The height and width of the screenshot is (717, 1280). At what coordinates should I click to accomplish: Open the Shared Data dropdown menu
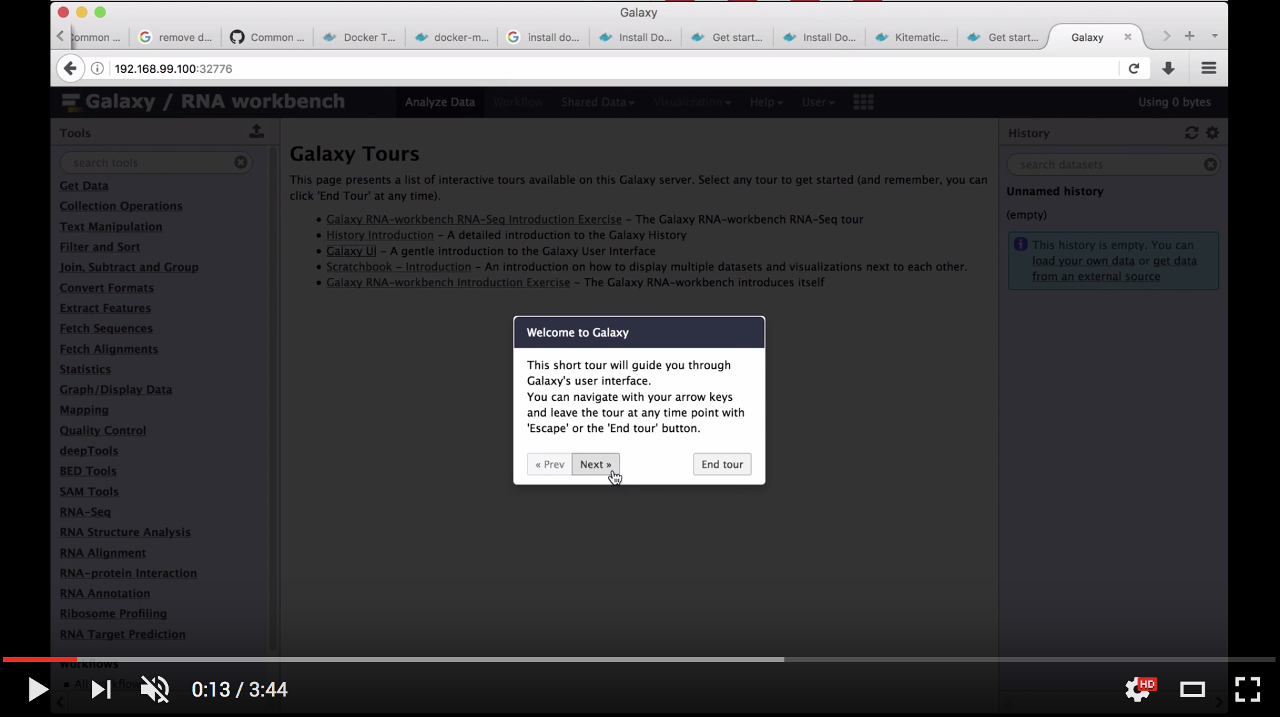click(x=597, y=102)
